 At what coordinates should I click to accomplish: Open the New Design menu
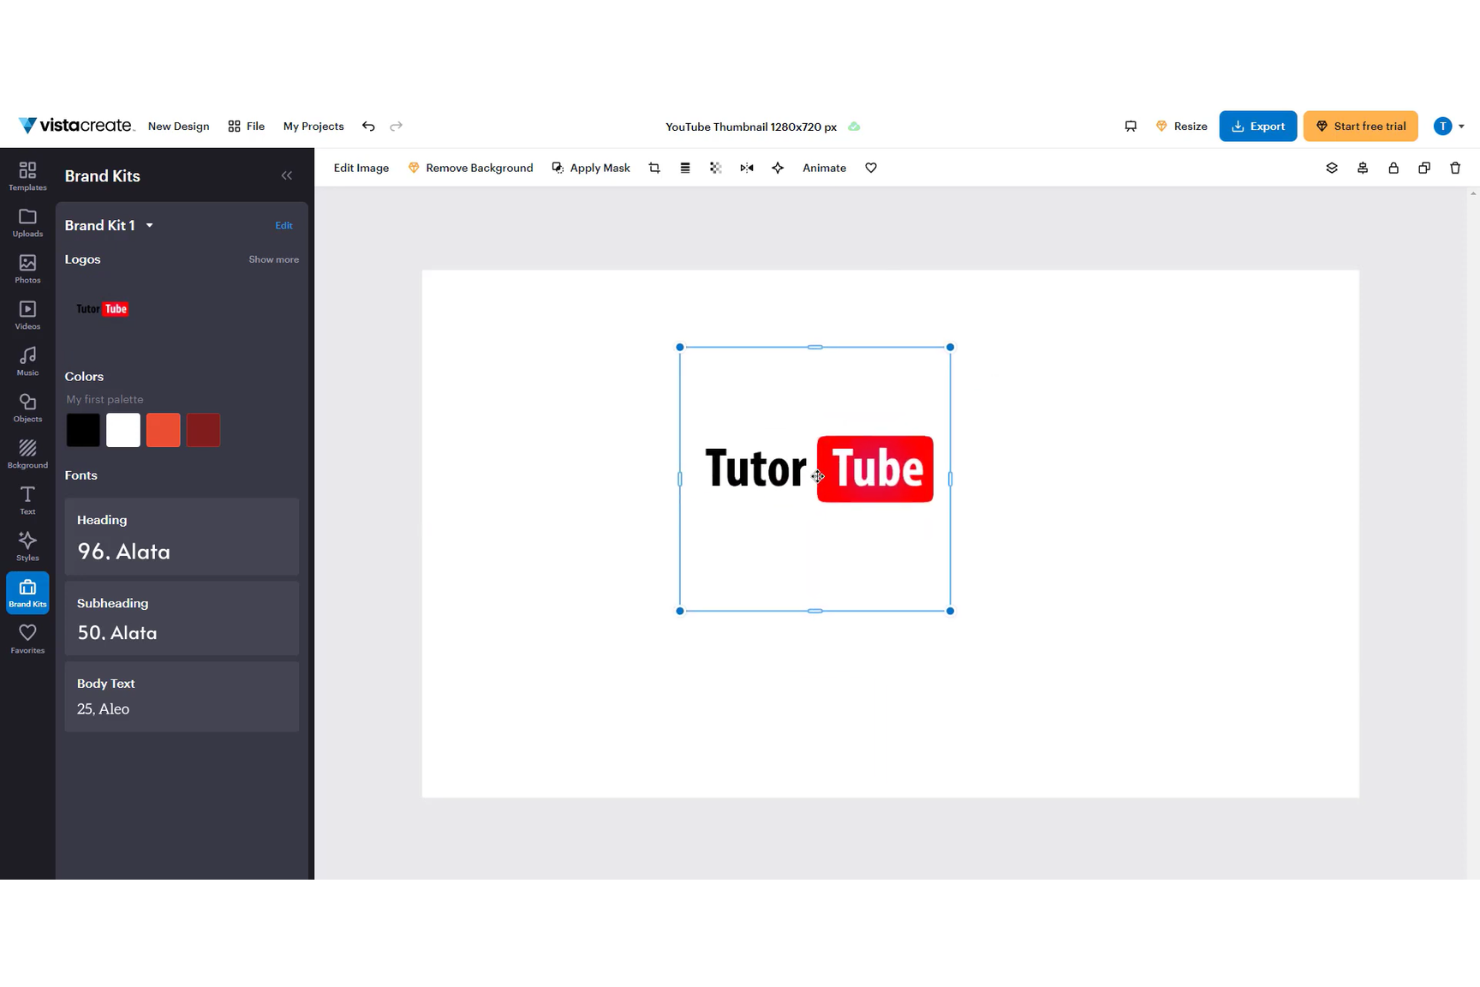point(179,126)
